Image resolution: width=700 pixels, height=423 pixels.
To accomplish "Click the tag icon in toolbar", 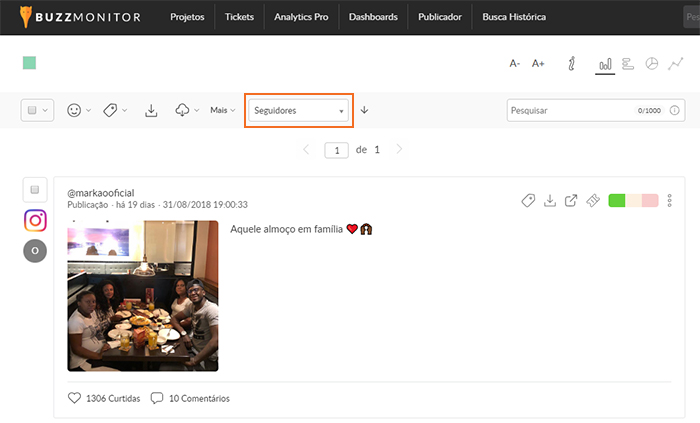I will pos(110,110).
